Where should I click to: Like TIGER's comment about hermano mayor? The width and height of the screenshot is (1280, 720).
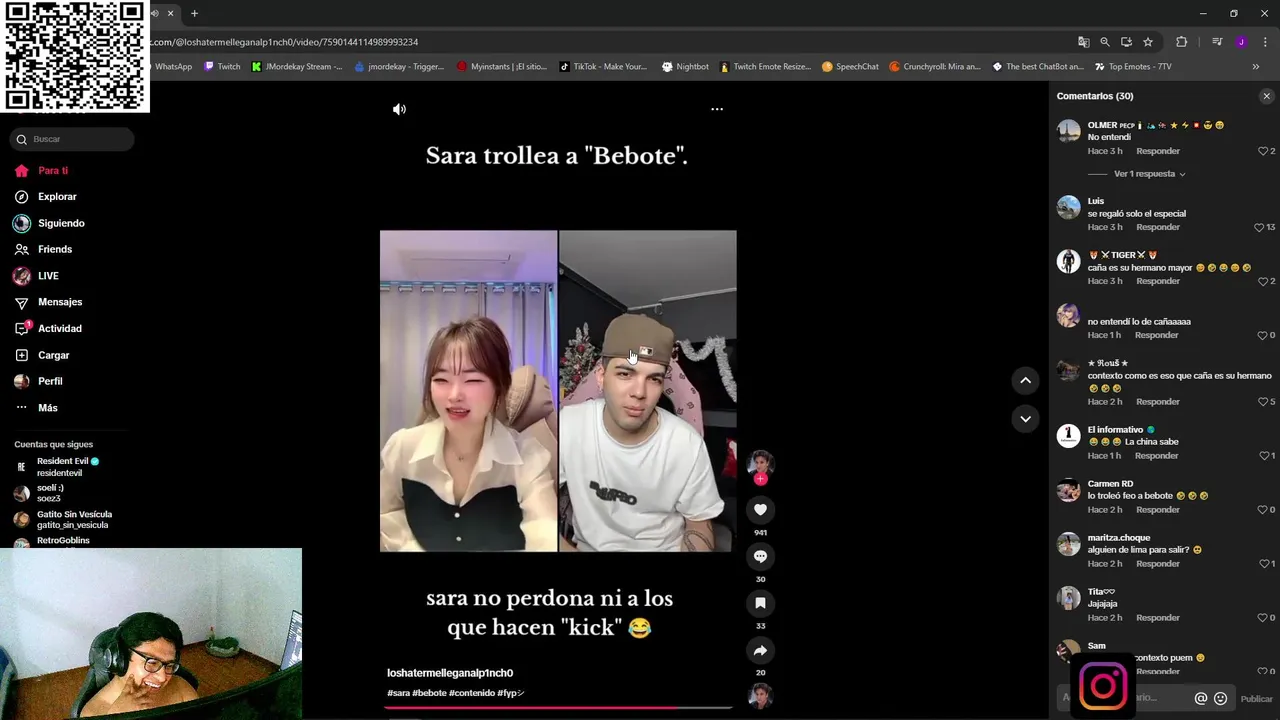click(x=1263, y=281)
